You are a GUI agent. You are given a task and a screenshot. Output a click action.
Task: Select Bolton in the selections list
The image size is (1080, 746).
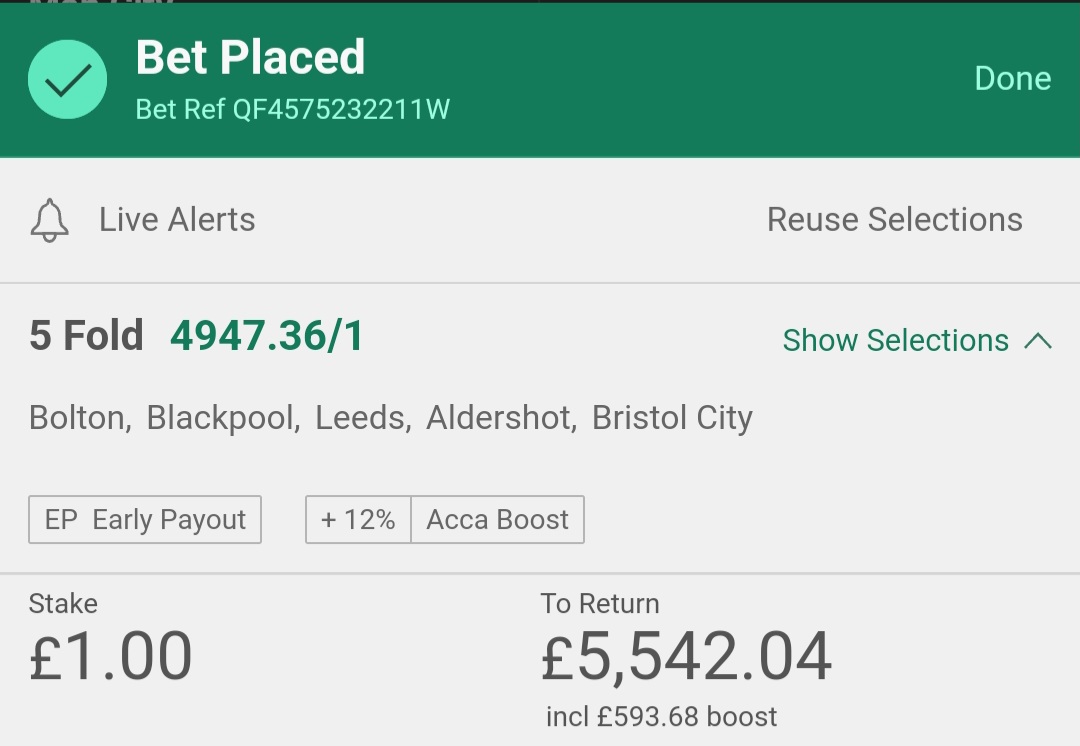point(80,417)
